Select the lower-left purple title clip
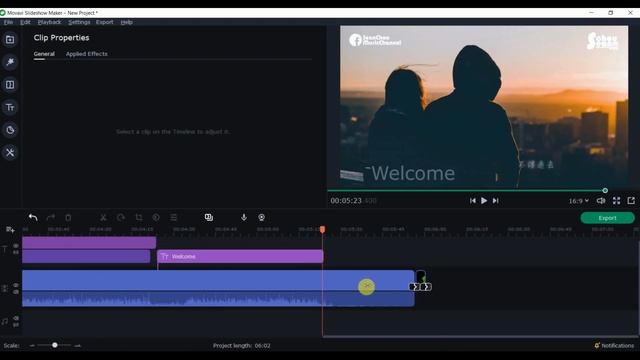 pos(86,256)
